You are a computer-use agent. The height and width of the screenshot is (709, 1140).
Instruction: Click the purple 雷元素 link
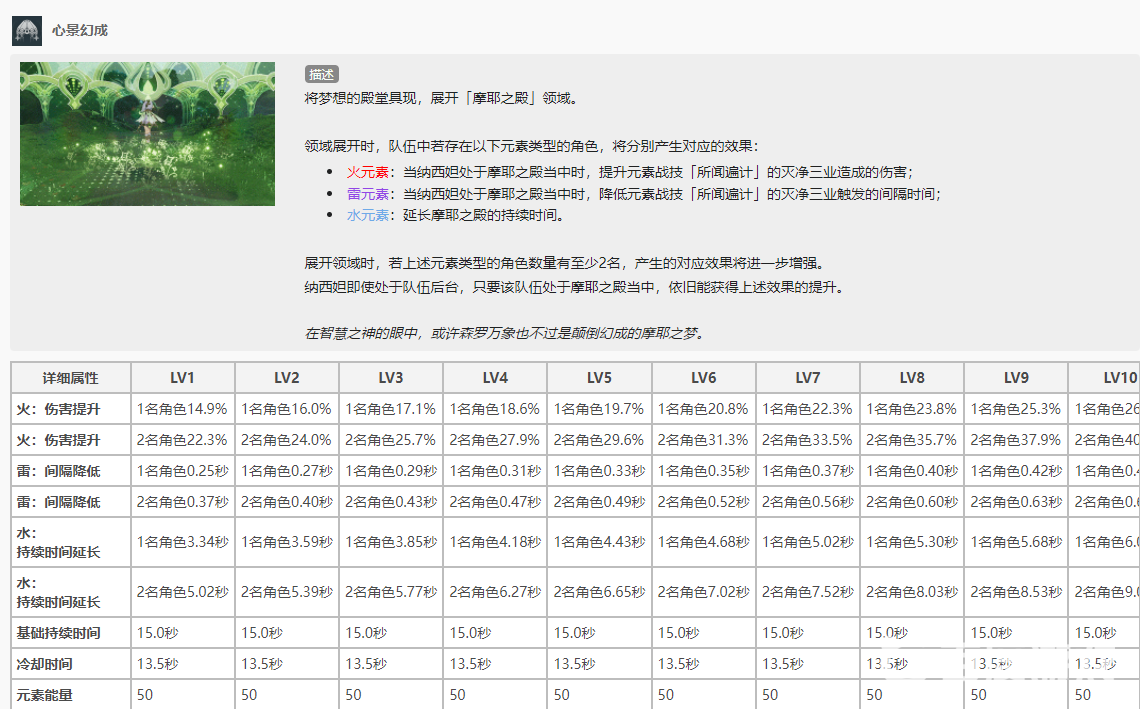(x=368, y=194)
